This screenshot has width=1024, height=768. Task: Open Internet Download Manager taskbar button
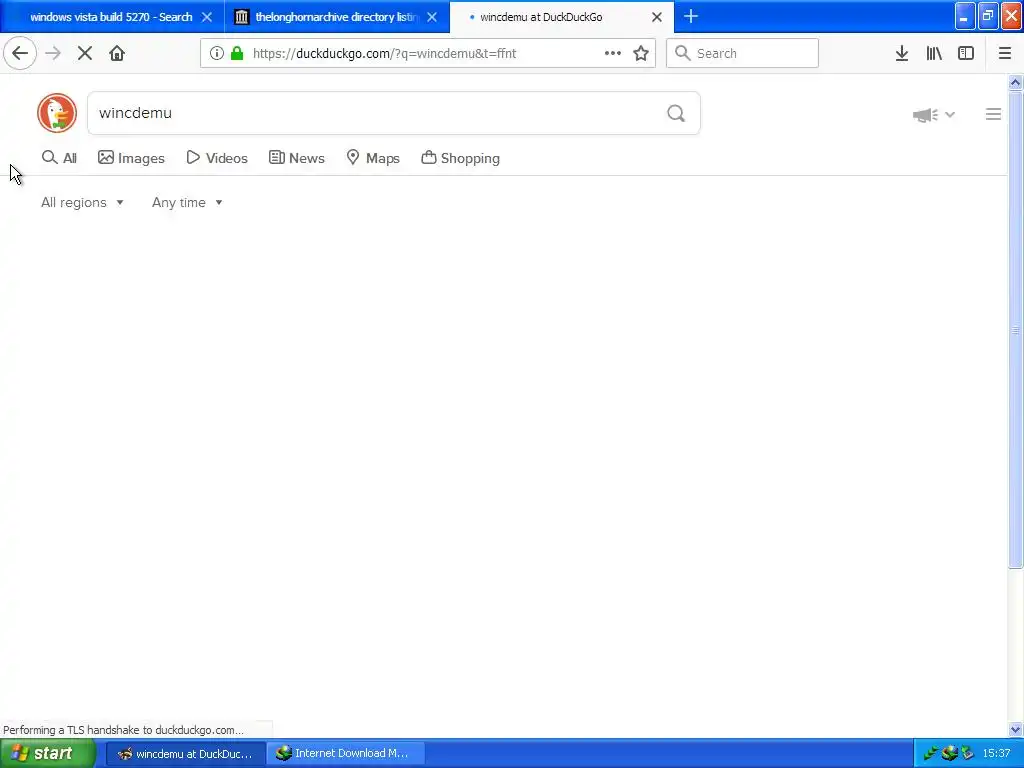click(345, 754)
